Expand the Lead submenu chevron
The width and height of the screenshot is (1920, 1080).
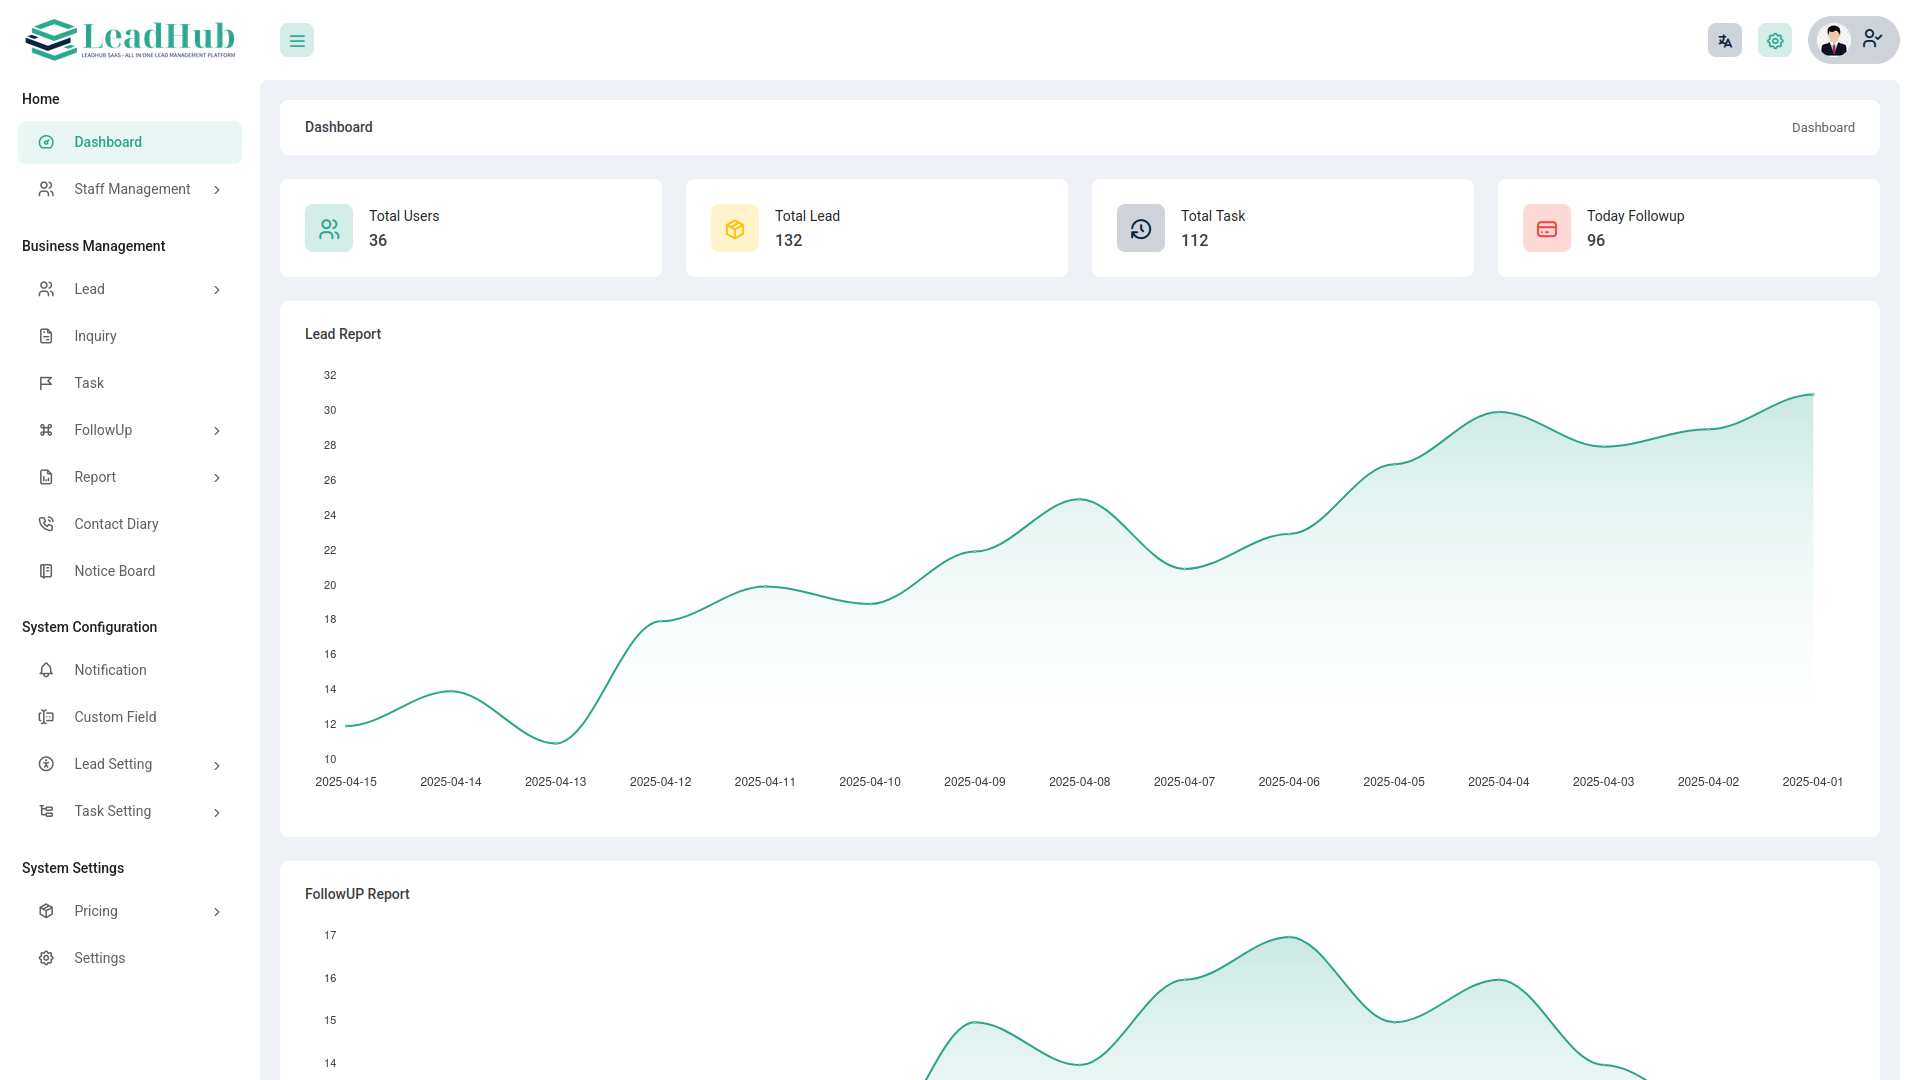tap(217, 290)
